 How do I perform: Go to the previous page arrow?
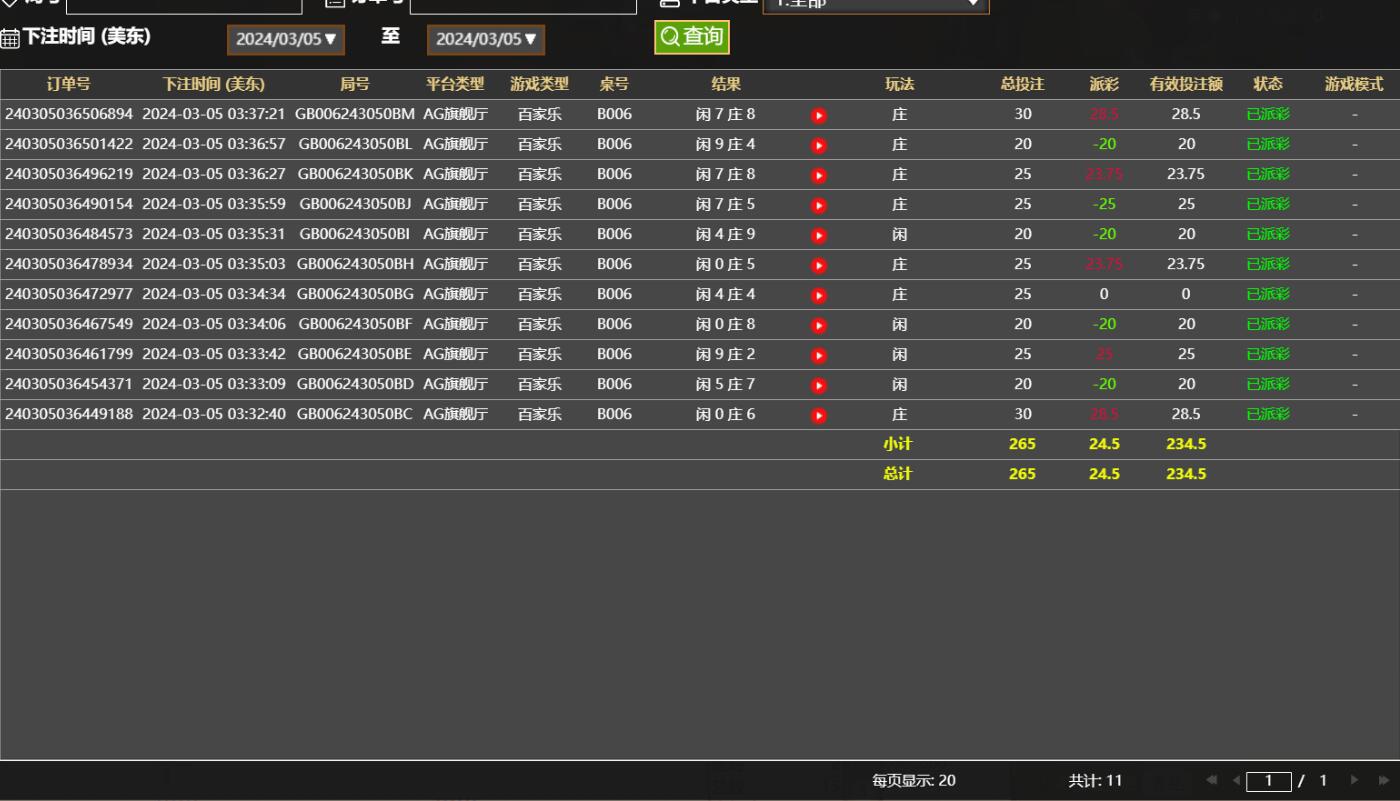coord(1236,780)
